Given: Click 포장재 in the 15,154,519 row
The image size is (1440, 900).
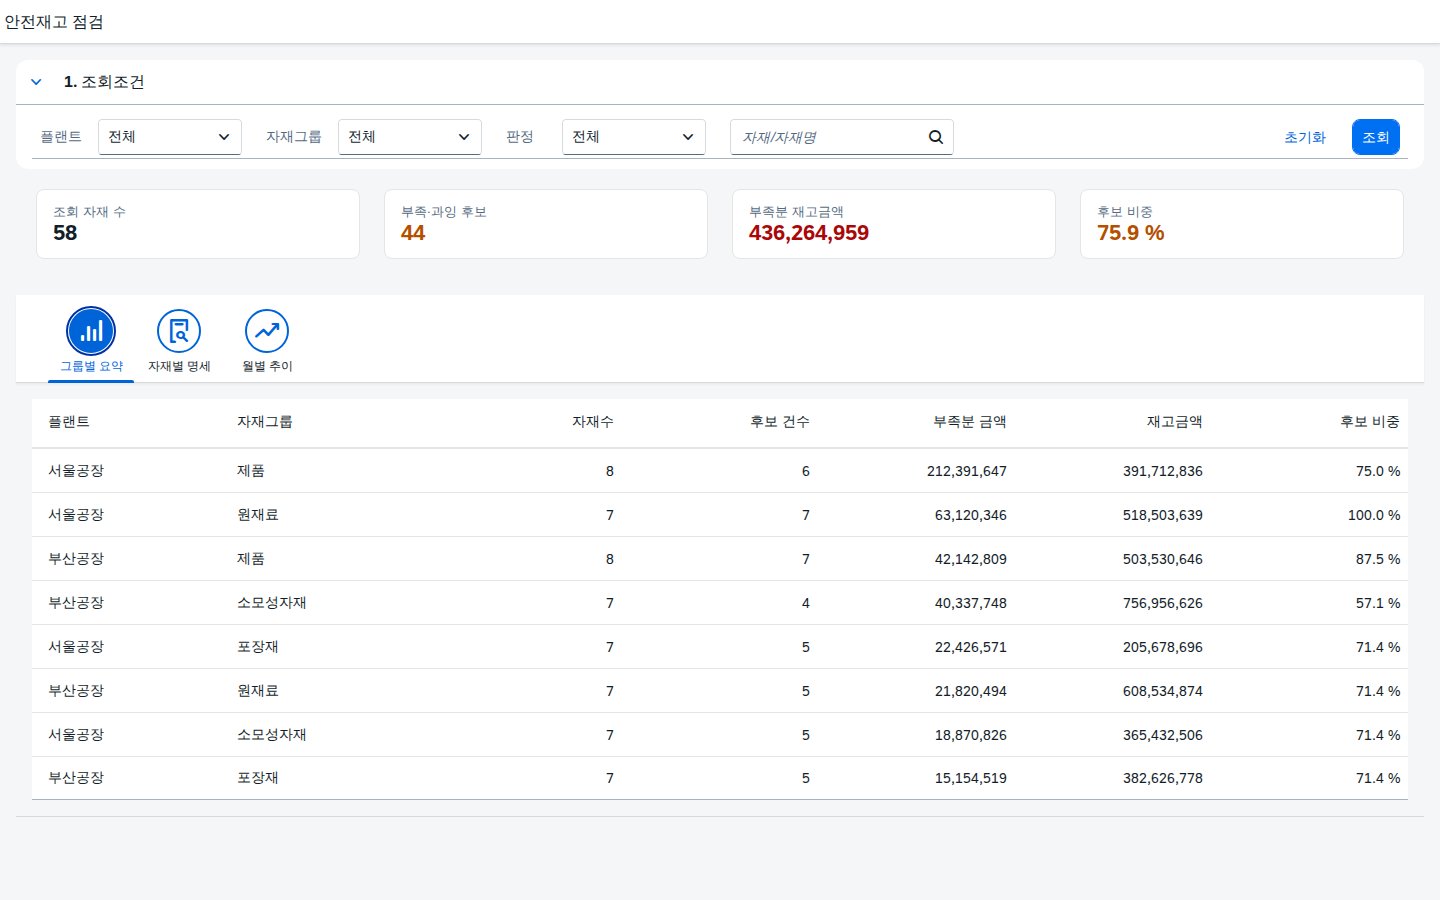Looking at the screenshot, I should pyautogui.click(x=258, y=778).
